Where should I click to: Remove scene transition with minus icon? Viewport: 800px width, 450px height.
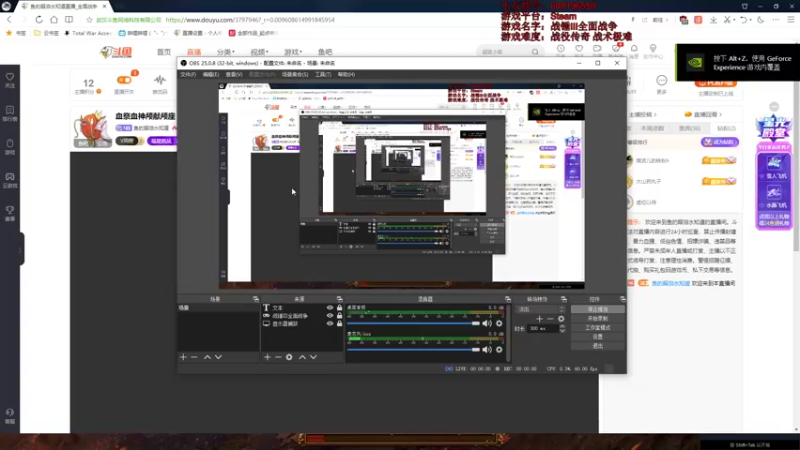click(x=550, y=319)
